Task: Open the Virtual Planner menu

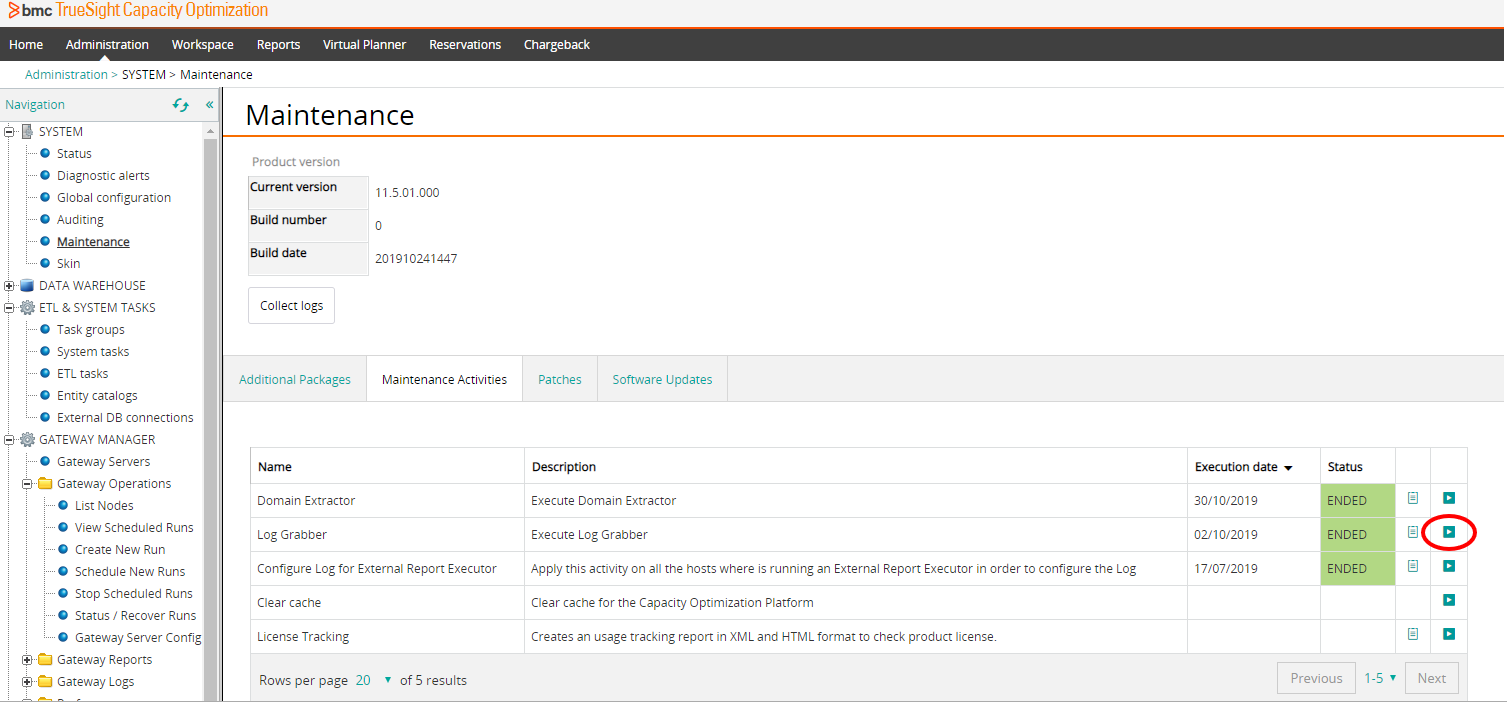Action: [364, 45]
